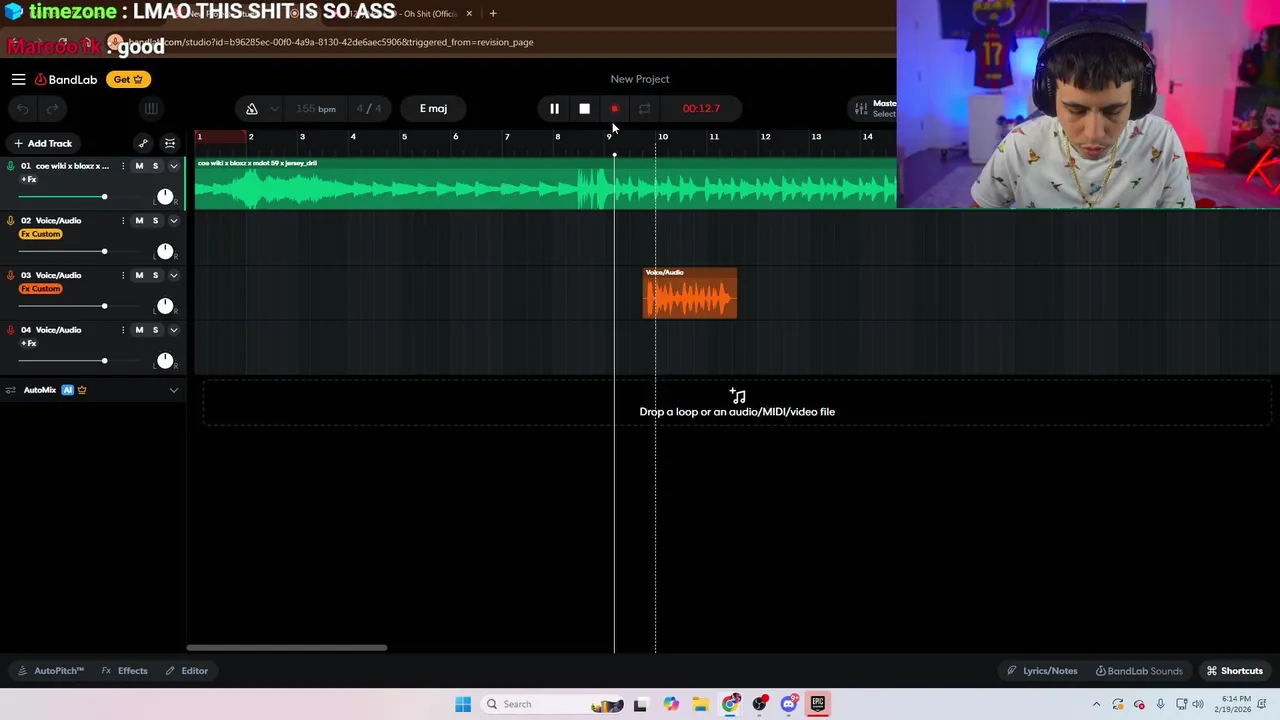Mute track 02 Voice/Audio
Screen dimensions: 1280x720
pos(139,220)
